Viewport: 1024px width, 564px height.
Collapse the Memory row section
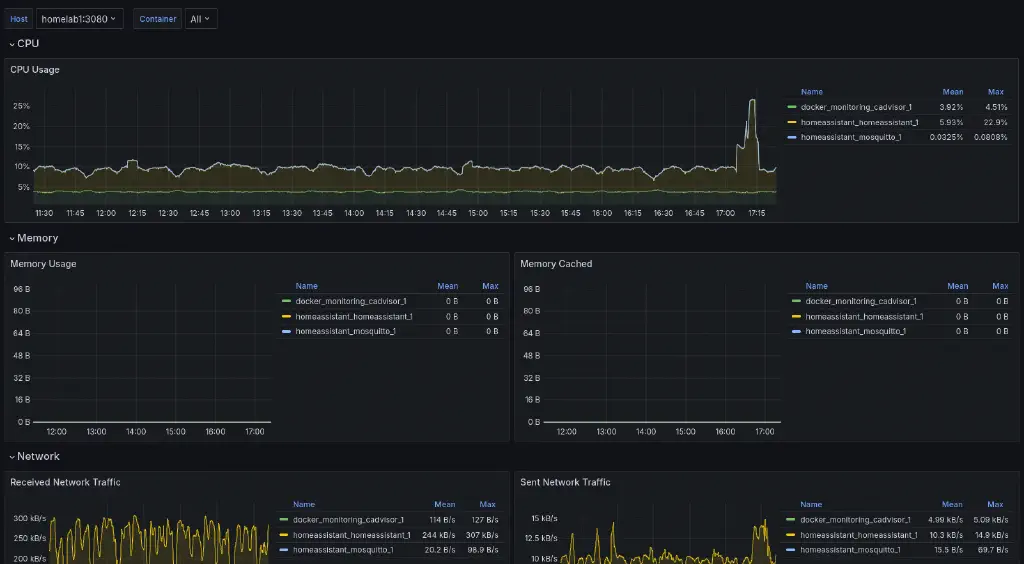(x=37, y=238)
